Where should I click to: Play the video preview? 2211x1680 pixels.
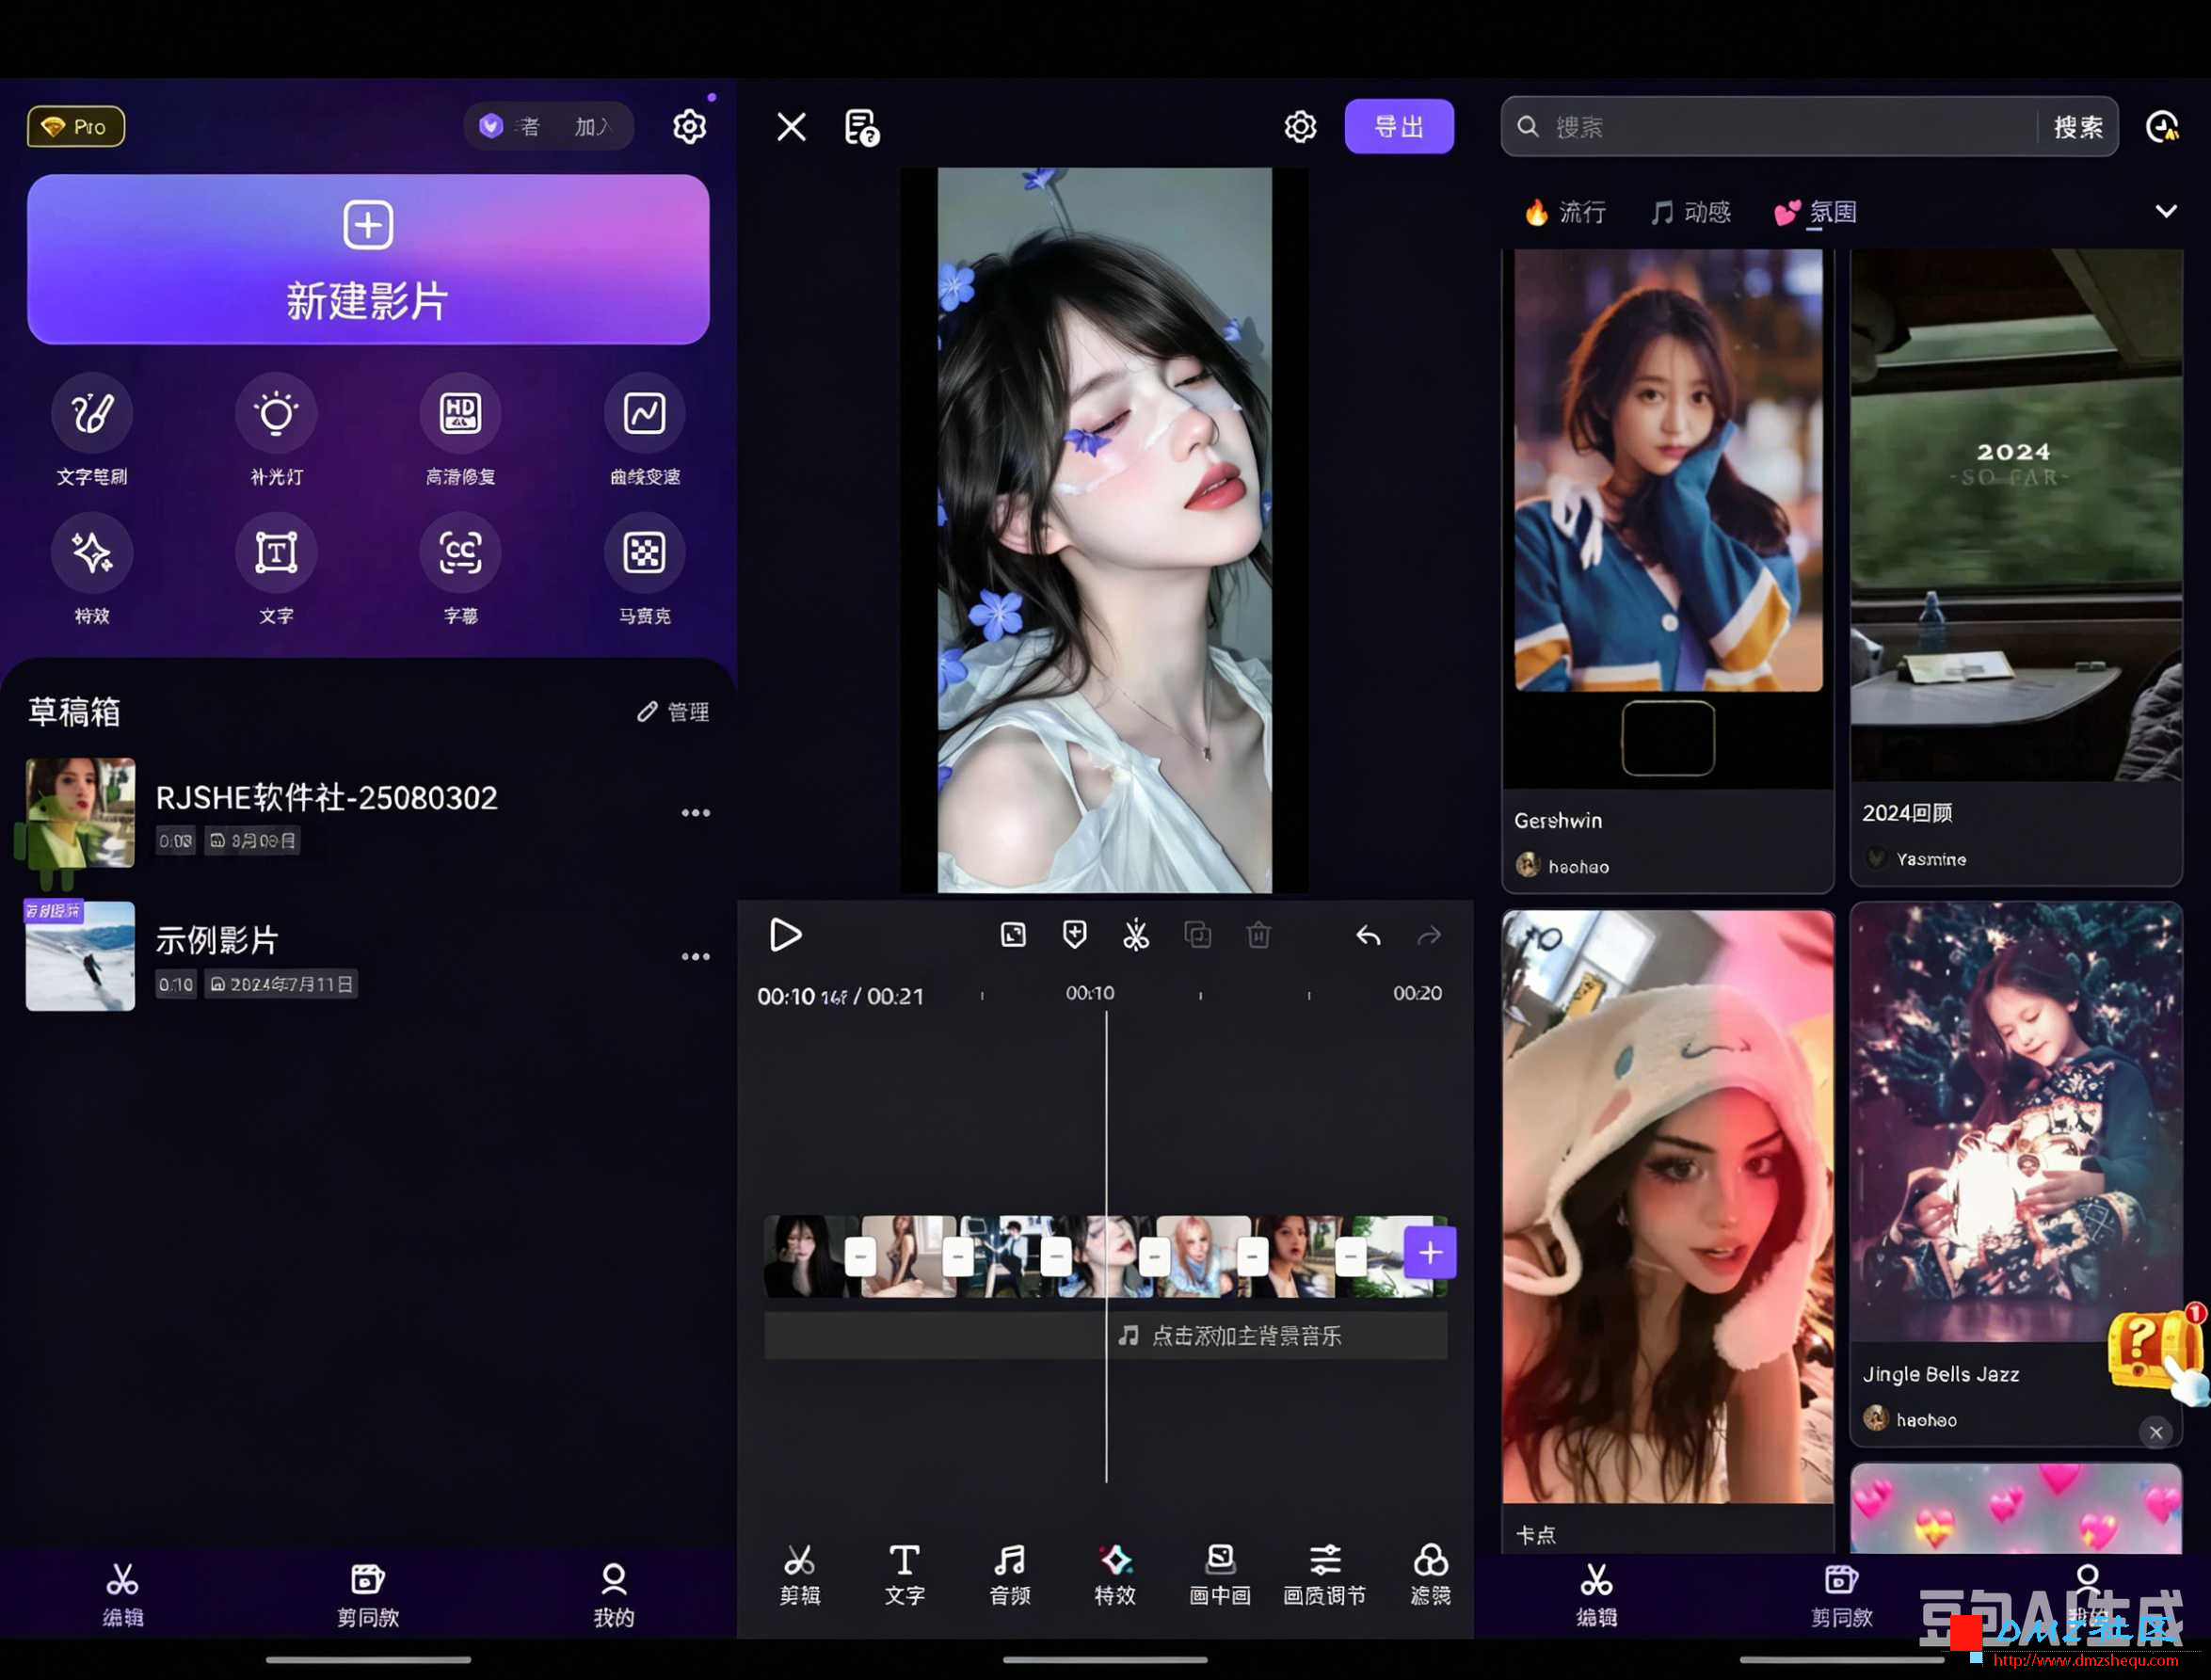tap(786, 935)
